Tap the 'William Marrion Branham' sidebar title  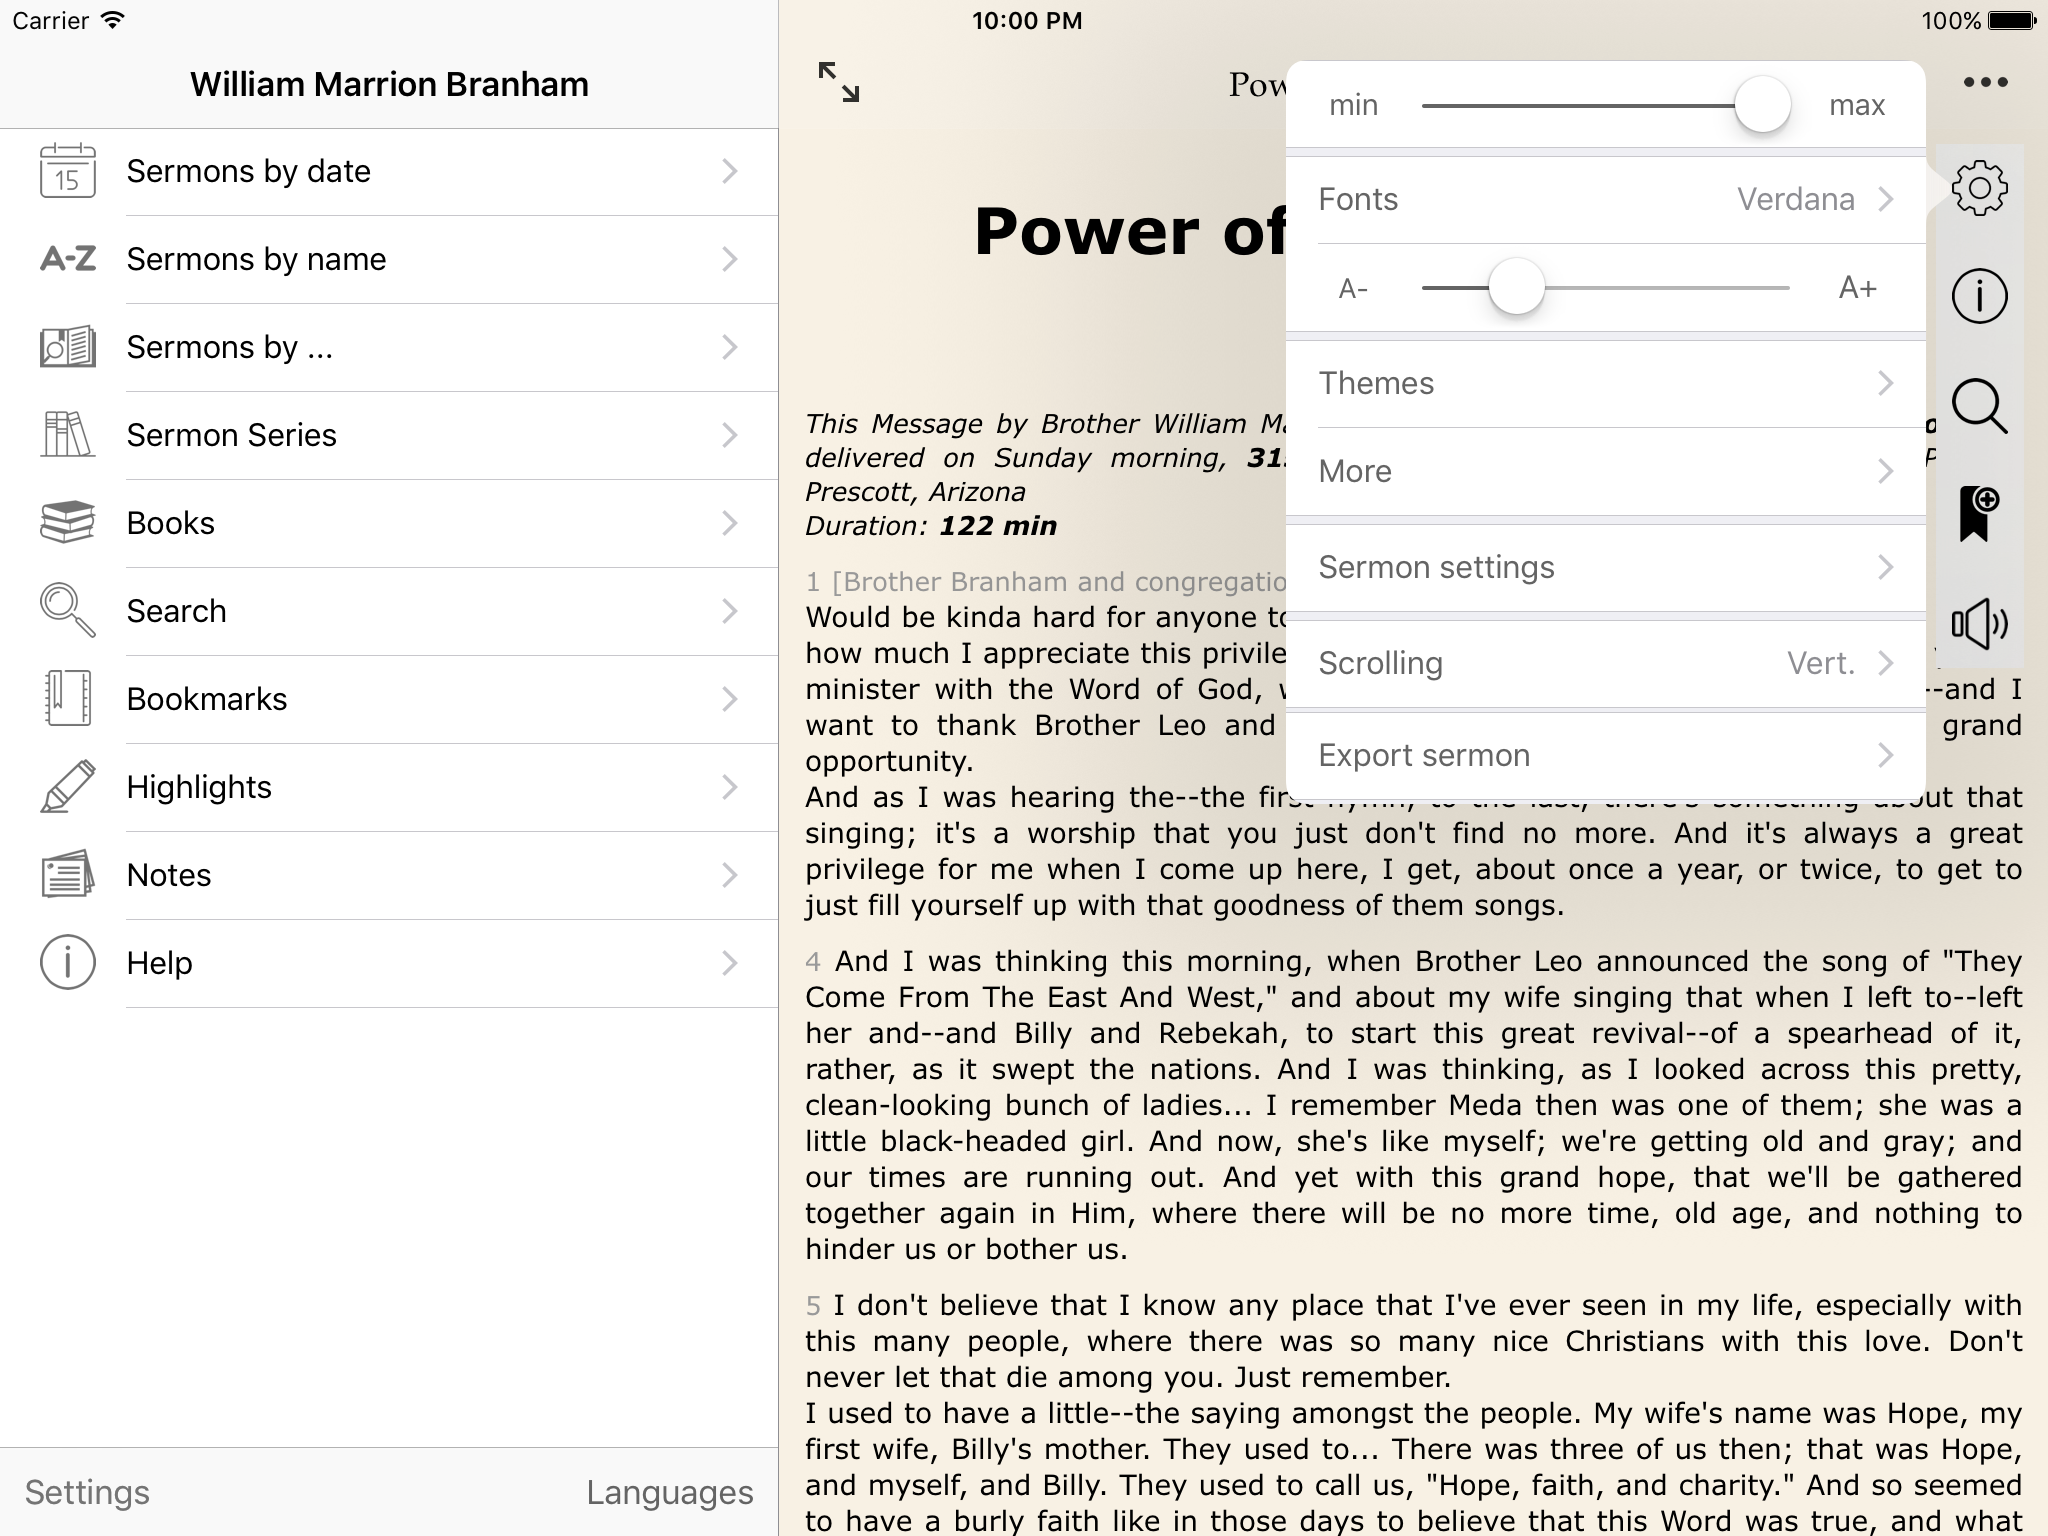(x=389, y=84)
